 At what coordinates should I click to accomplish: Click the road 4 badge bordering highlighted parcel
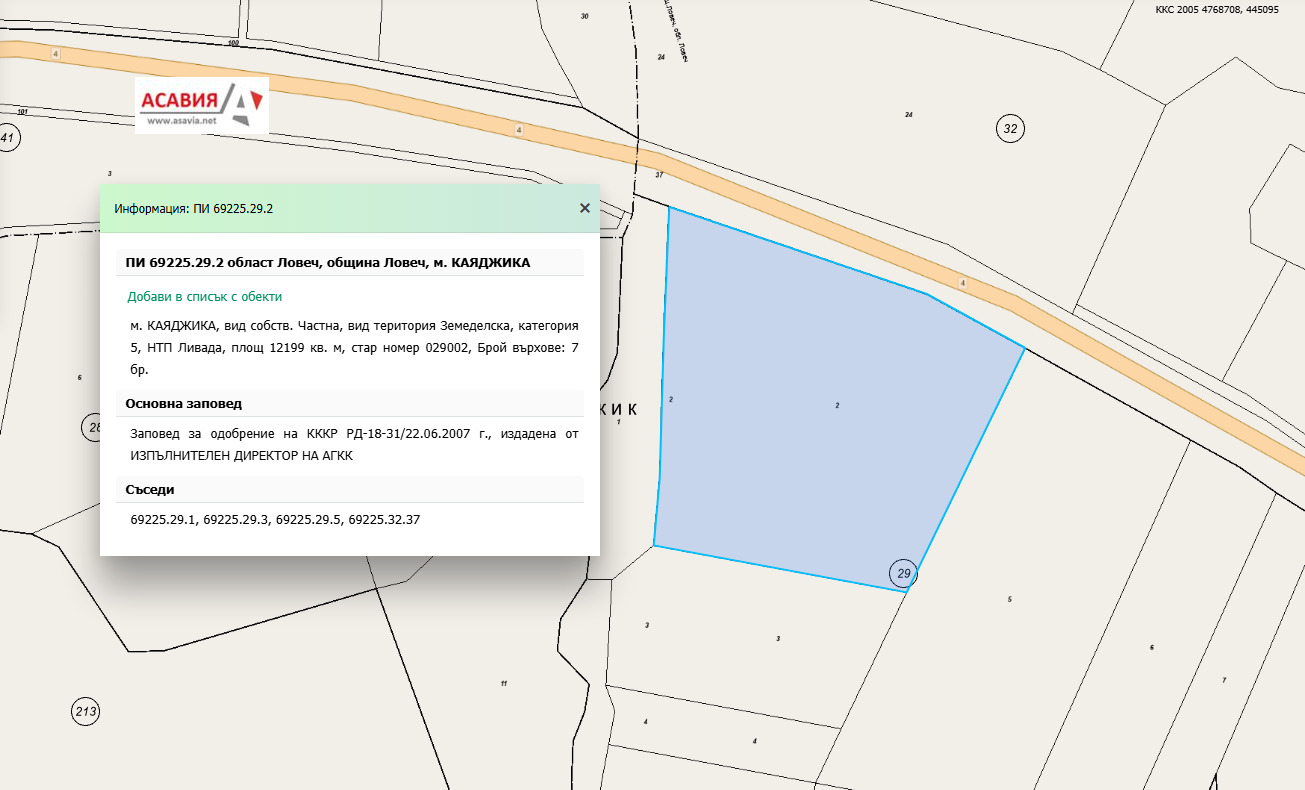pos(963,284)
